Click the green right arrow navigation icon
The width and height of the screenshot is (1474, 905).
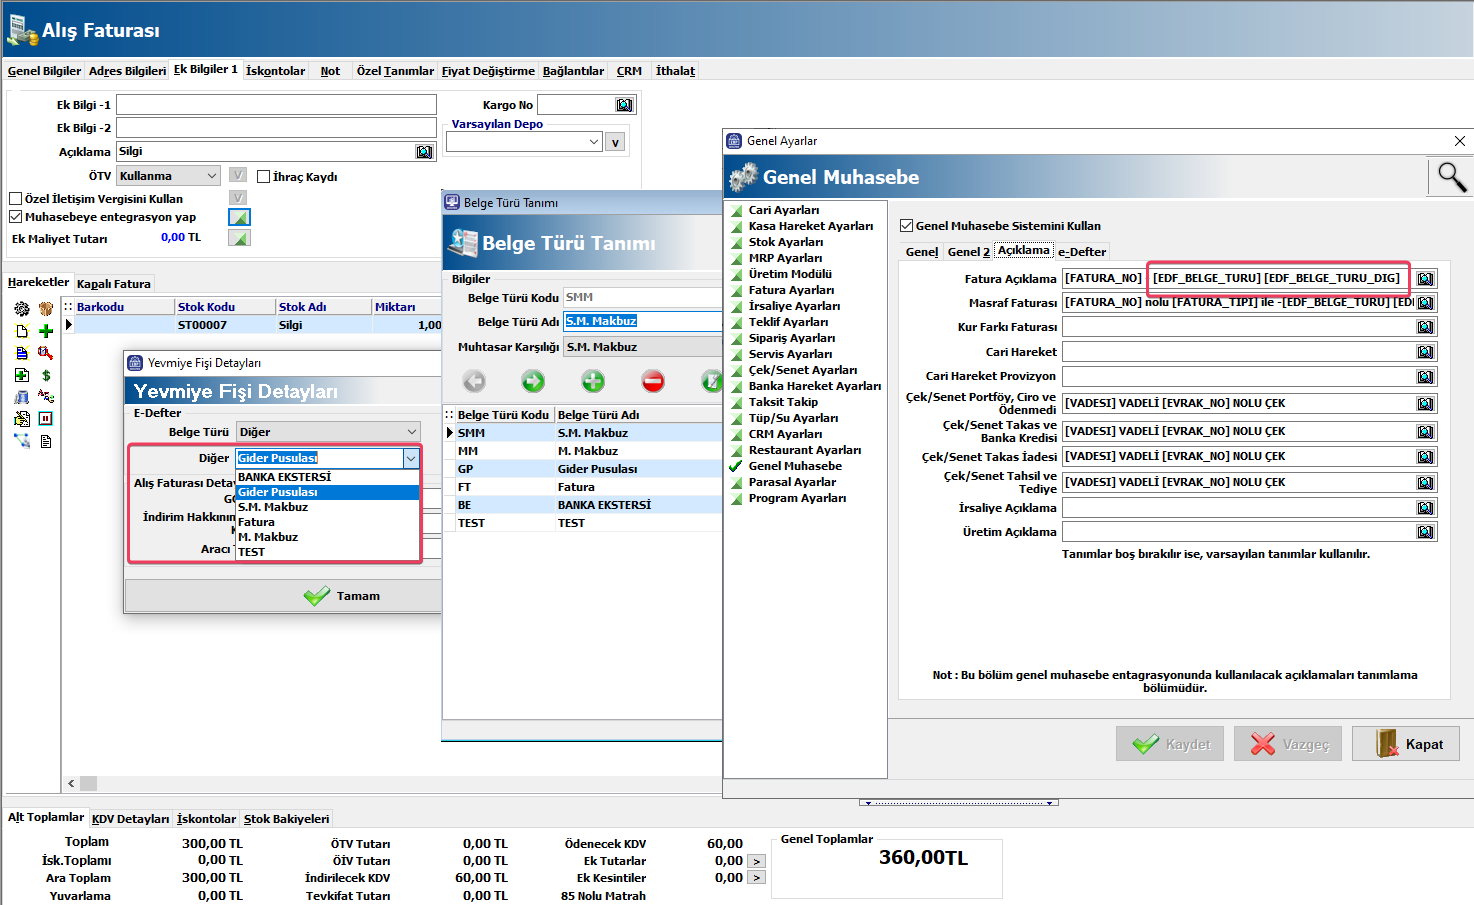coord(533,381)
